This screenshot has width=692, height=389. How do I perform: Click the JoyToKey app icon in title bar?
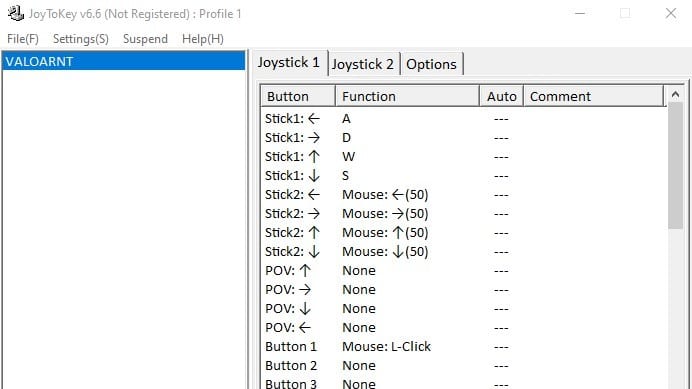(16, 13)
